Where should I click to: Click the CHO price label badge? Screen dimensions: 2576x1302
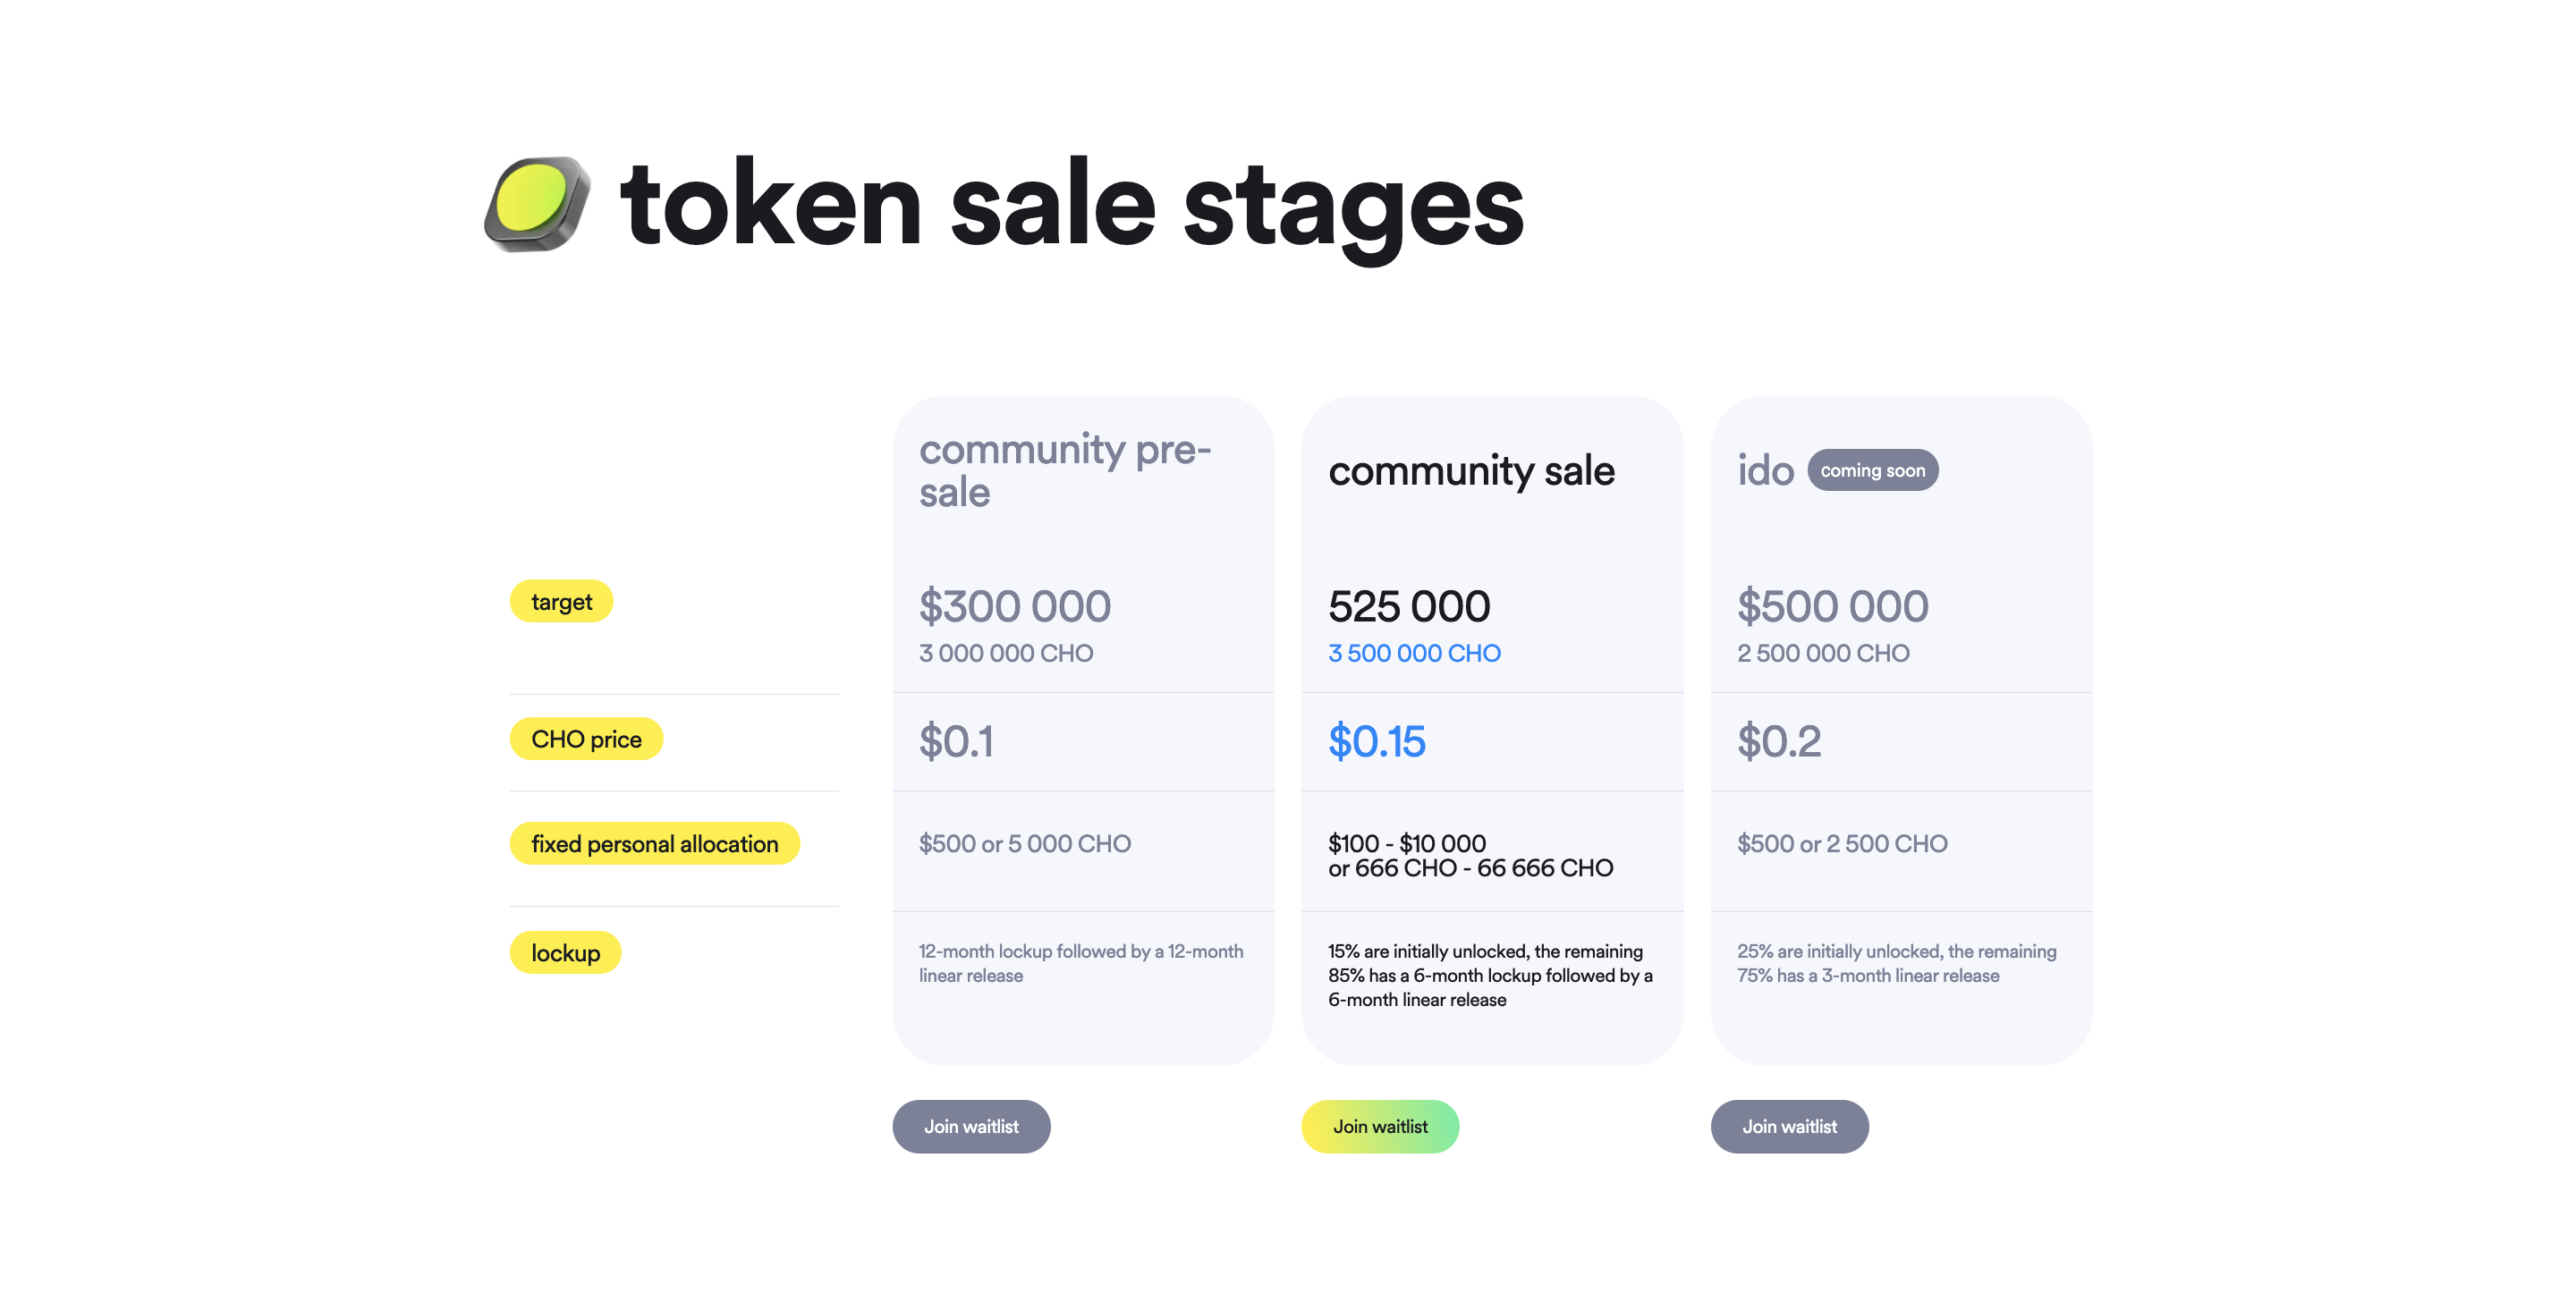tap(586, 738)
